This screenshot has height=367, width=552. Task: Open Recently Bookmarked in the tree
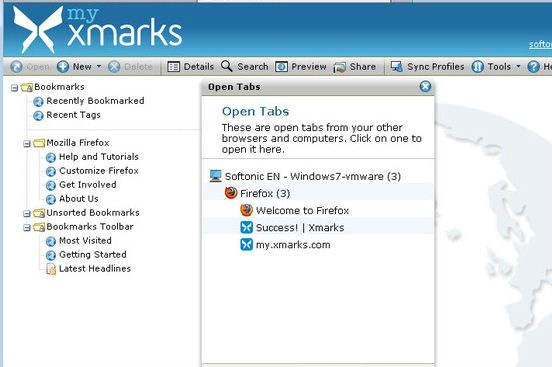[x=95, y=101]
